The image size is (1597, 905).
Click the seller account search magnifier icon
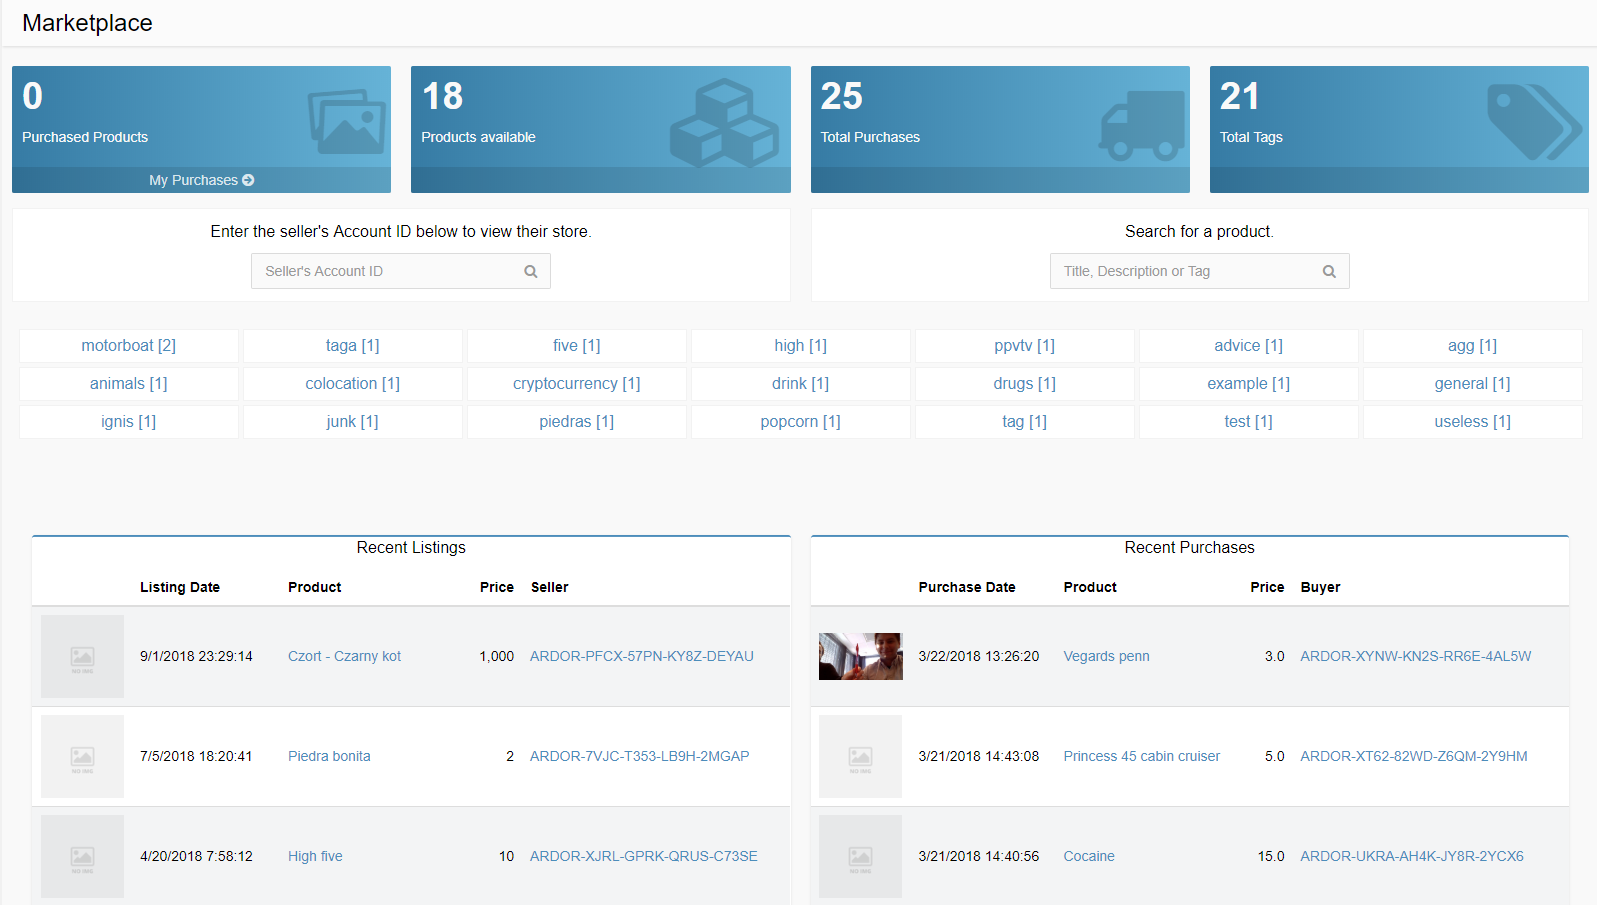pos(531,271)
